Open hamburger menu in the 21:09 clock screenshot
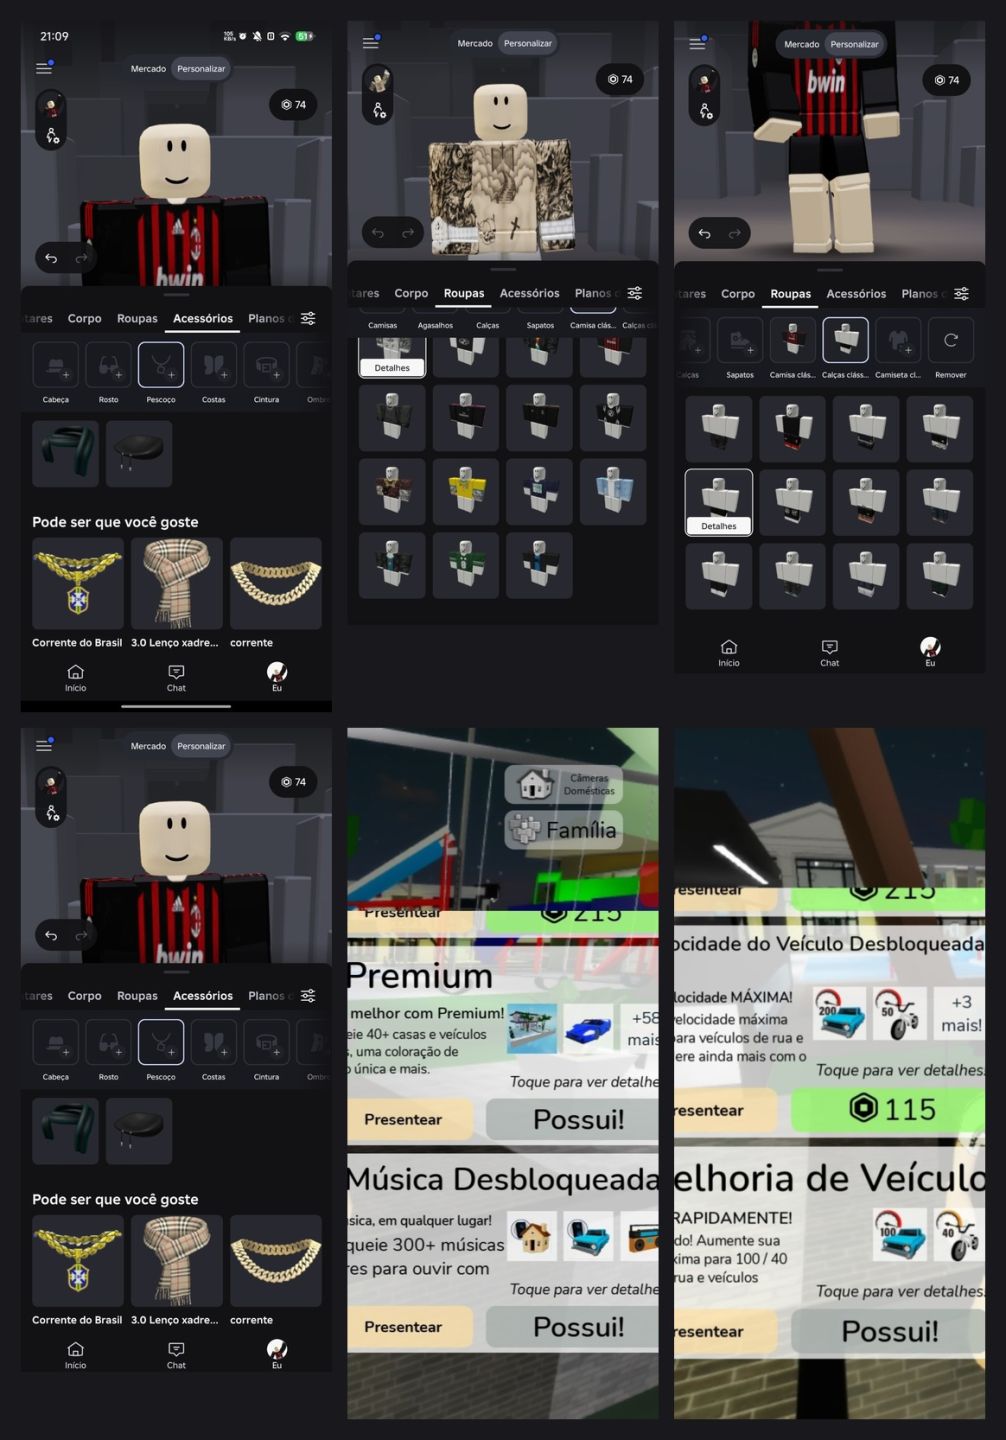Viewport: 1006px width, 1440px height. pyautogui.click(x=44, y=68)
